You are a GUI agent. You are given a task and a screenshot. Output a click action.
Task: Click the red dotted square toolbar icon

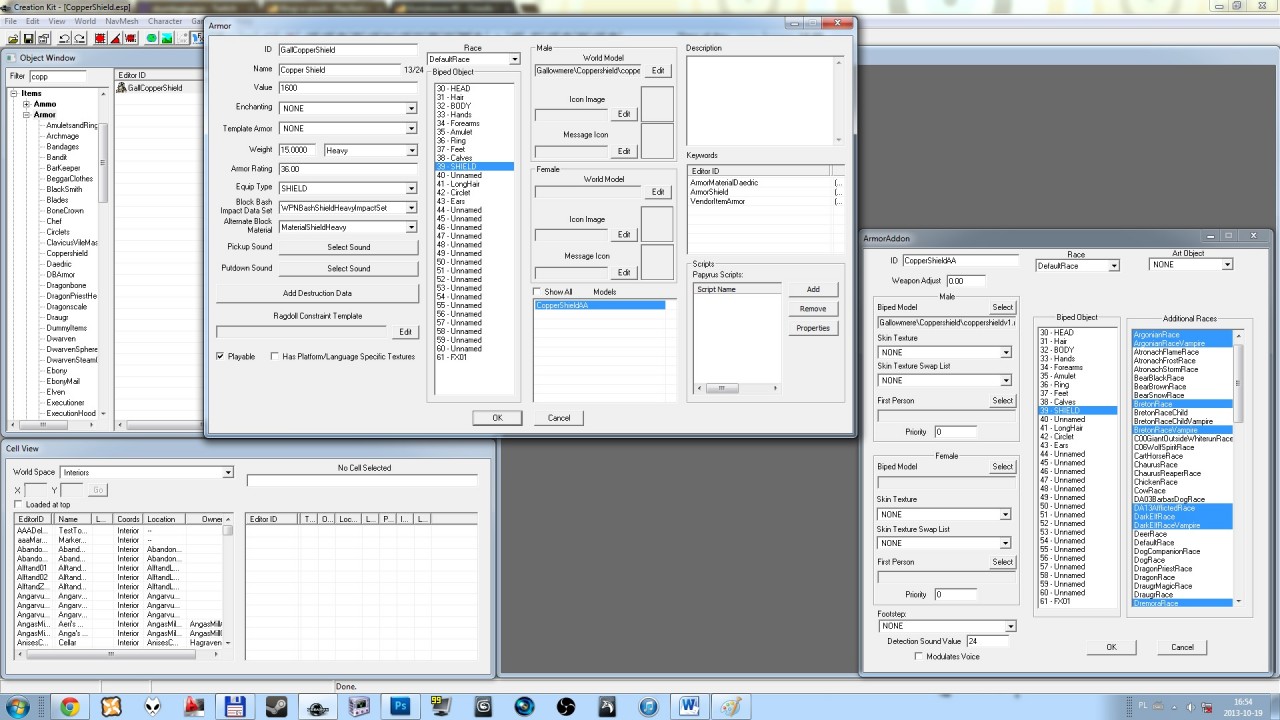point(100,38)
